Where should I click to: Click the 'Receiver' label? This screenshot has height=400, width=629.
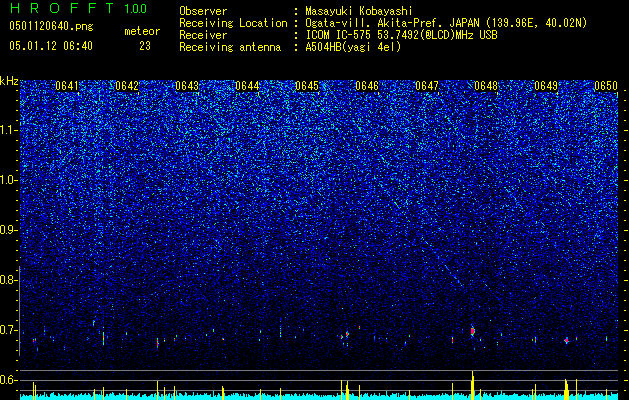203,35
